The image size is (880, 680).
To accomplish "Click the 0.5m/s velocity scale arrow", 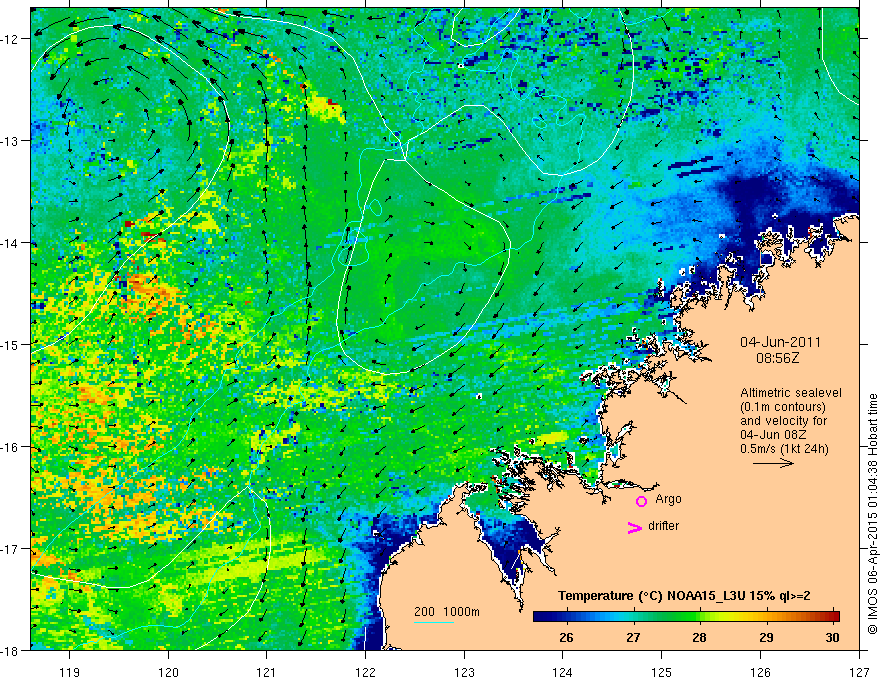I will pos(773,463).
